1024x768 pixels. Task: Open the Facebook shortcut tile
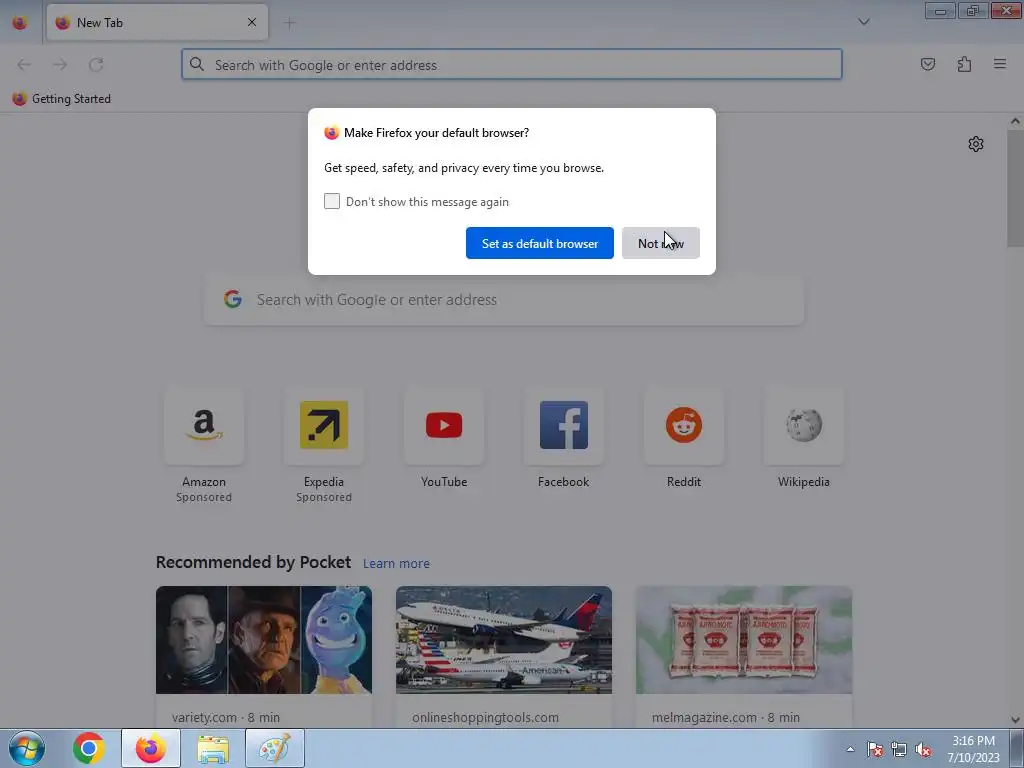pyautogui.click(x=564, y=426)
